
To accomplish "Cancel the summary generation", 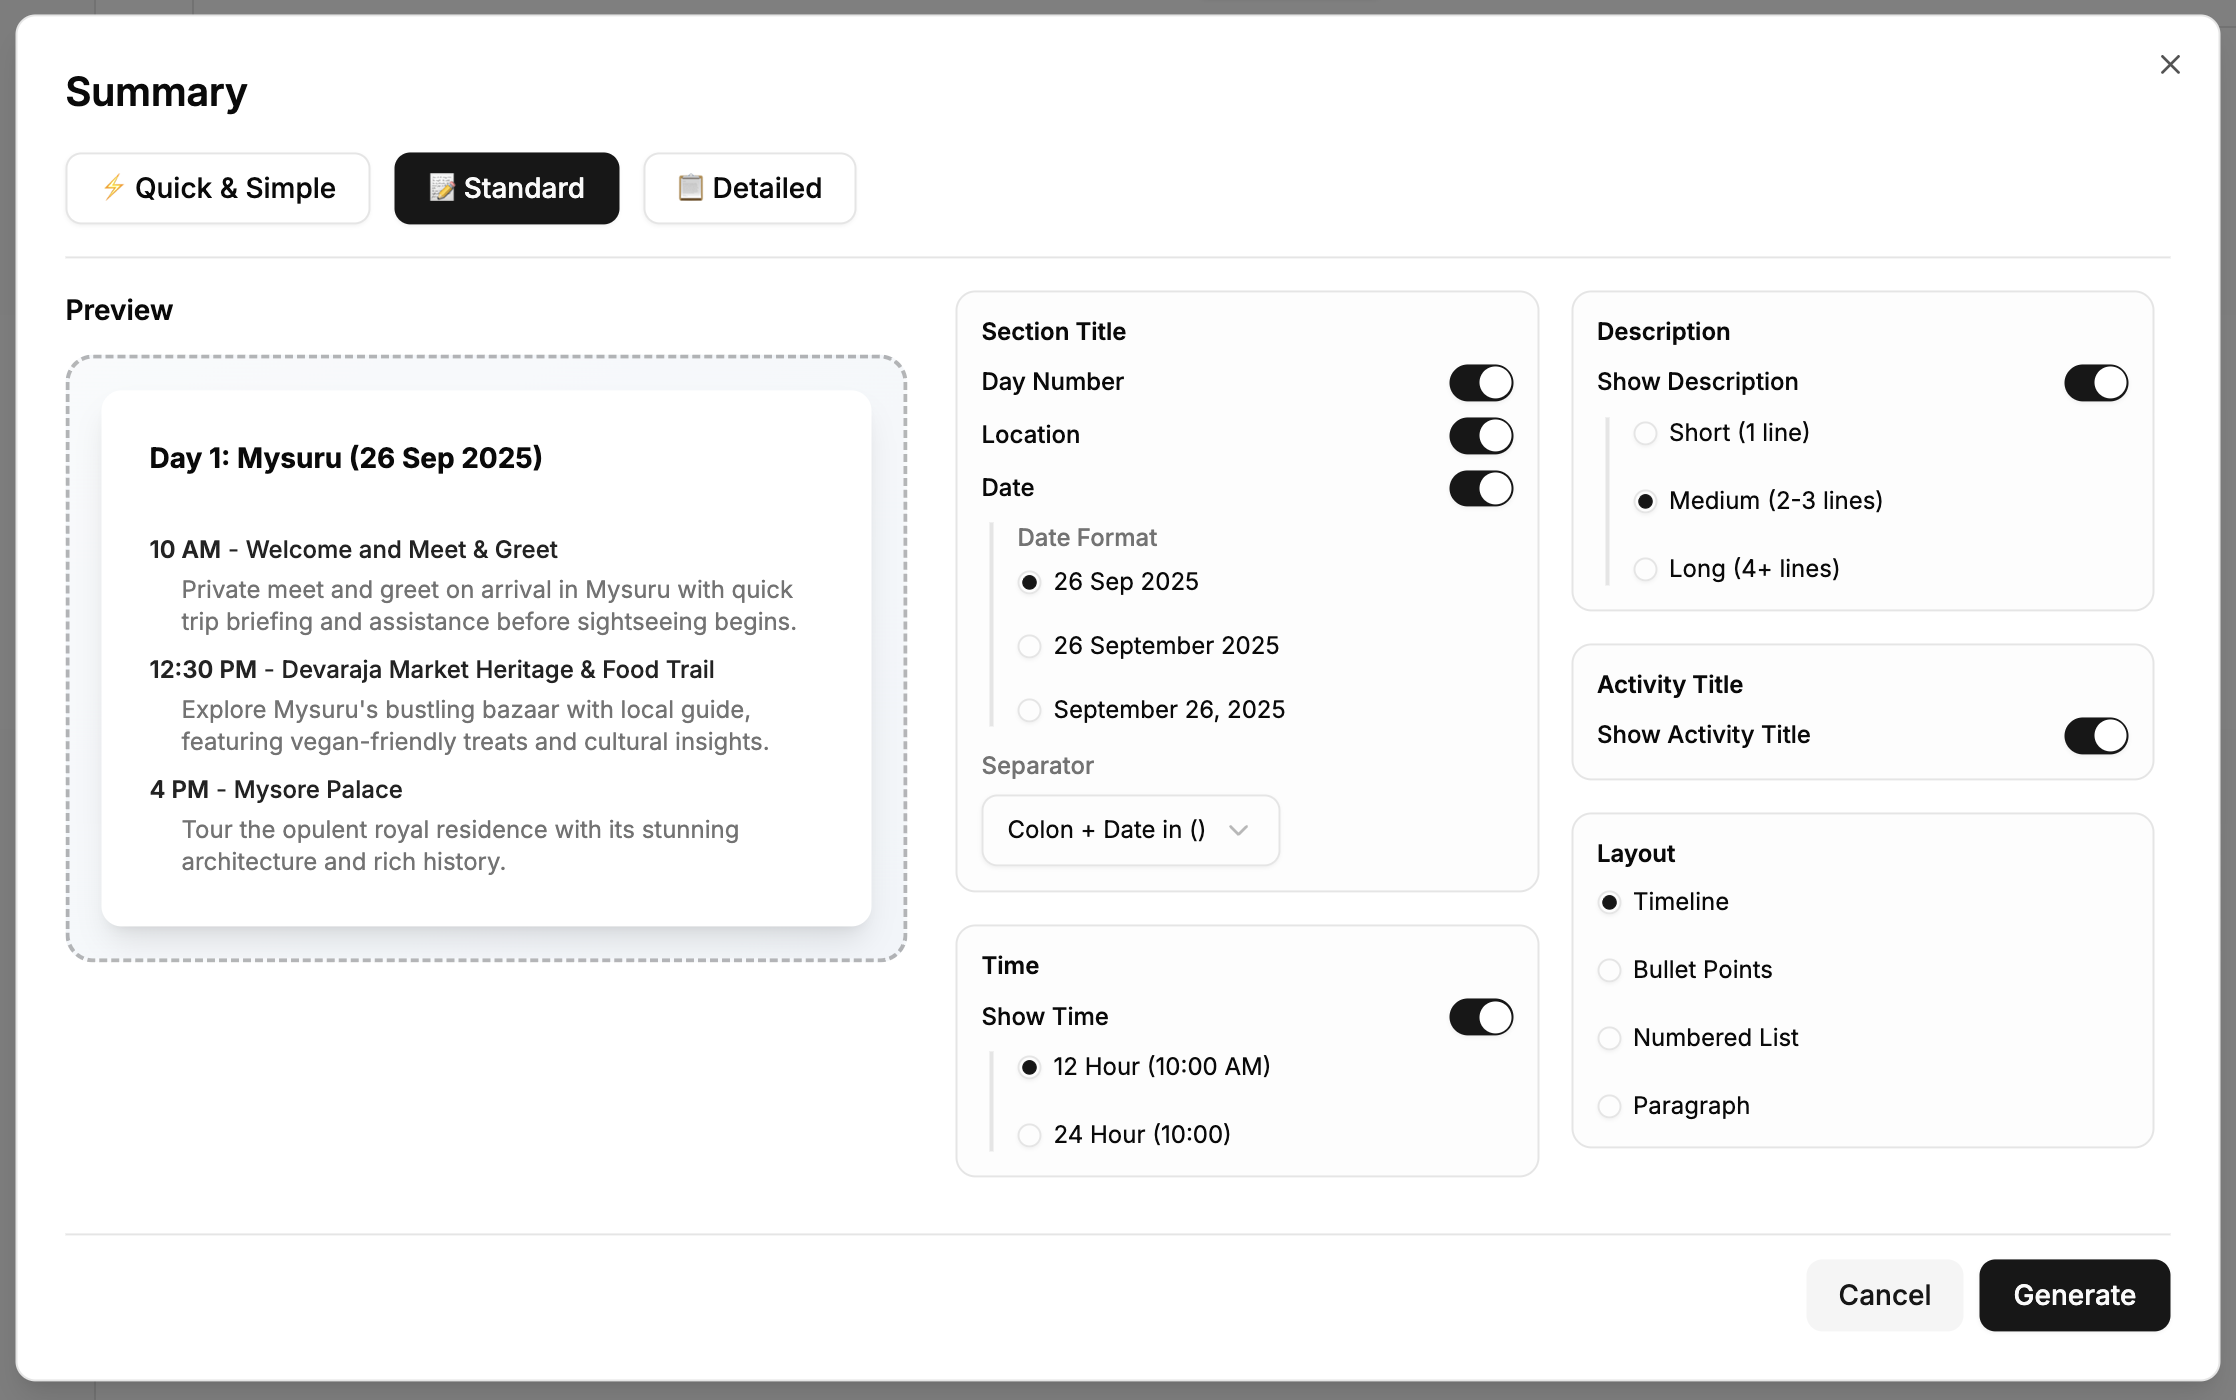I will [x=1884, y=1295].
